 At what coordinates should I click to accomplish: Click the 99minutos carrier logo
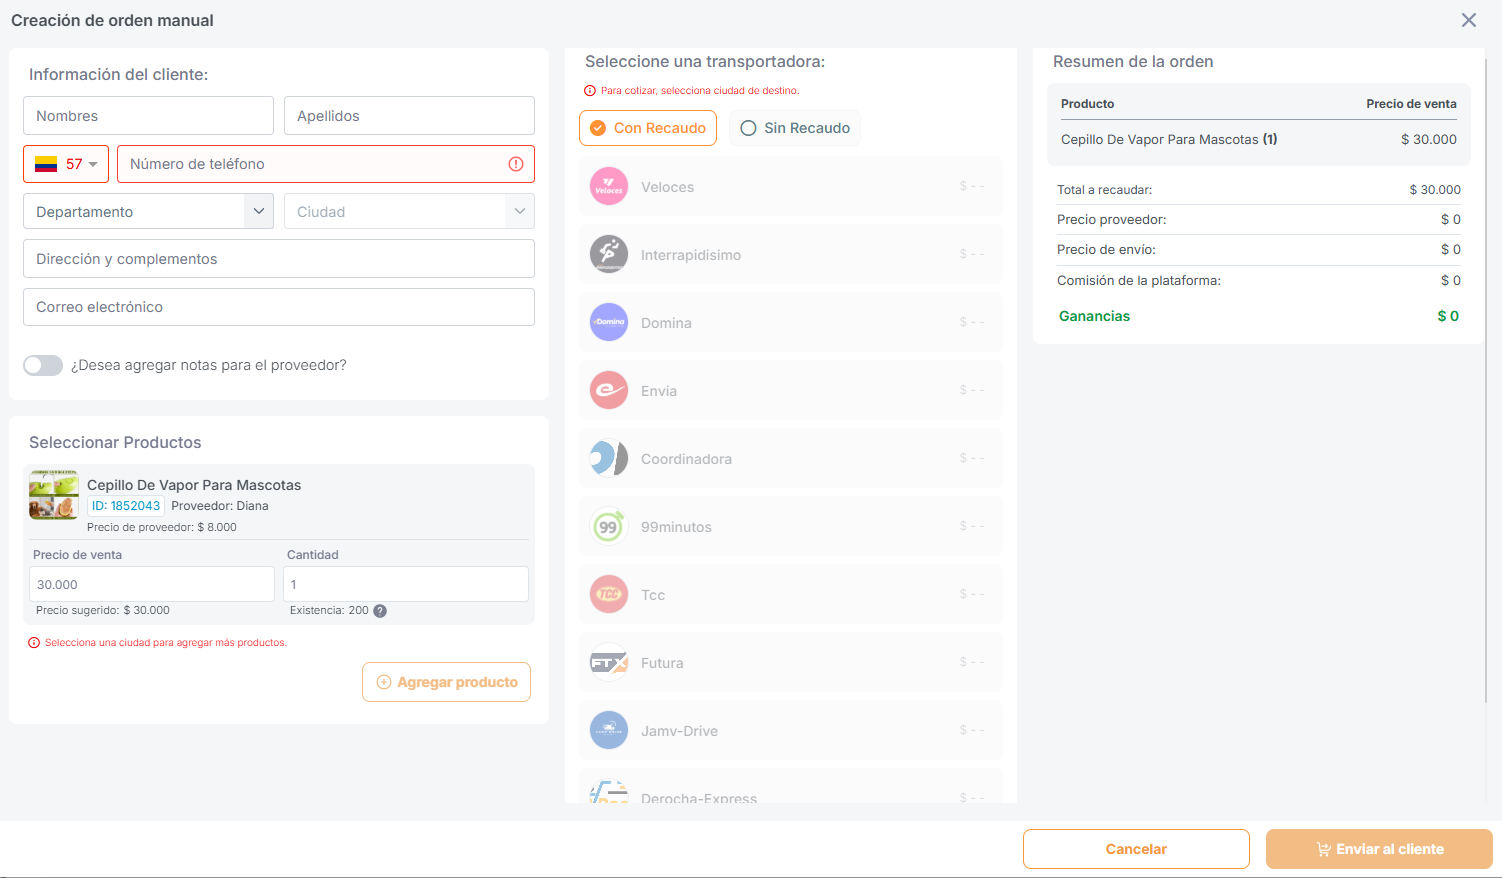[x=608, y=527]
